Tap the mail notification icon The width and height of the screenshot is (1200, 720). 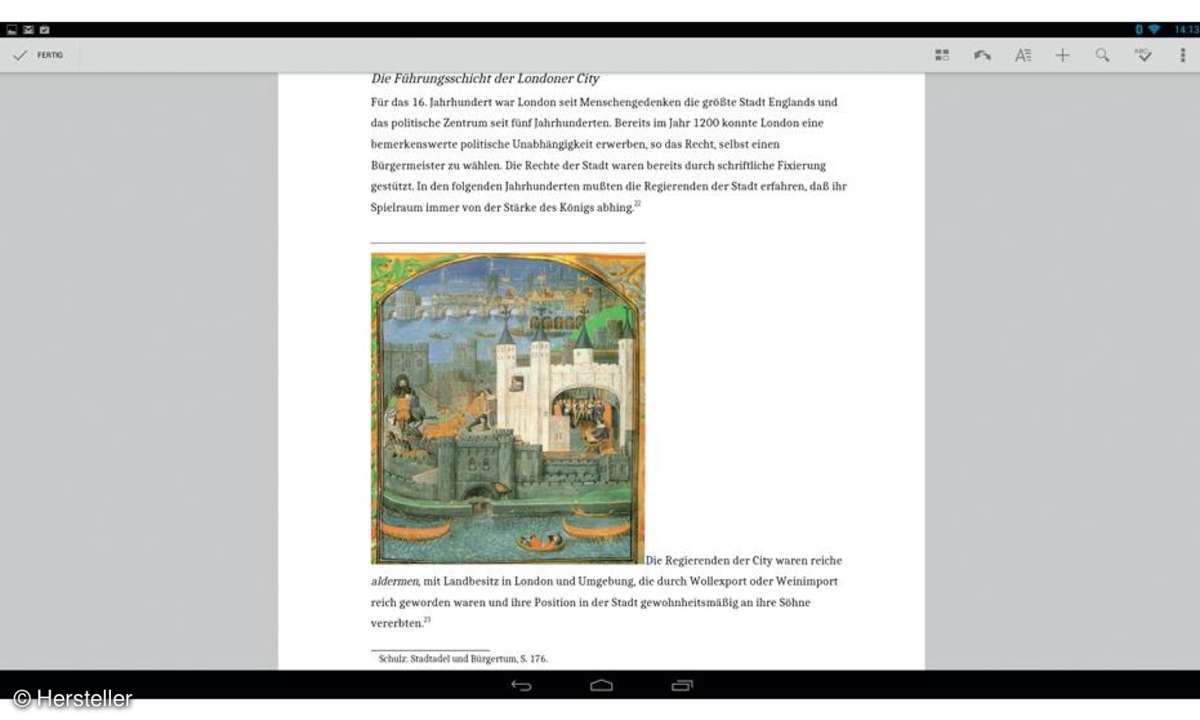(28, 30)
